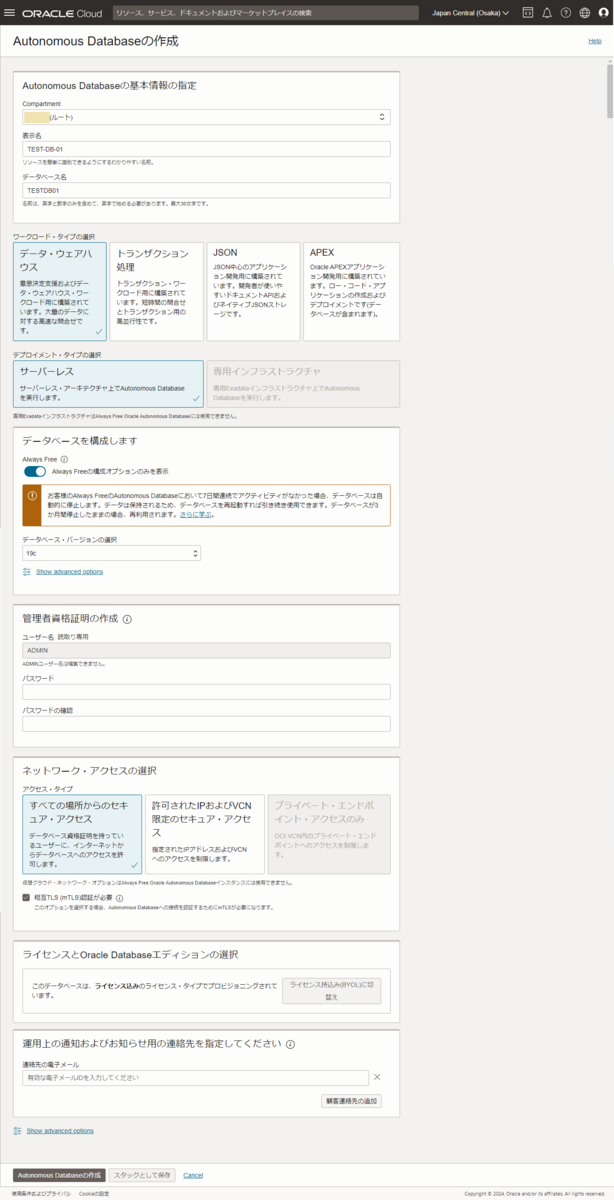Click the ライセンスとOracle Databaseエディションの選択 heading
The image size is (614, 1200).
coord(130,954)
